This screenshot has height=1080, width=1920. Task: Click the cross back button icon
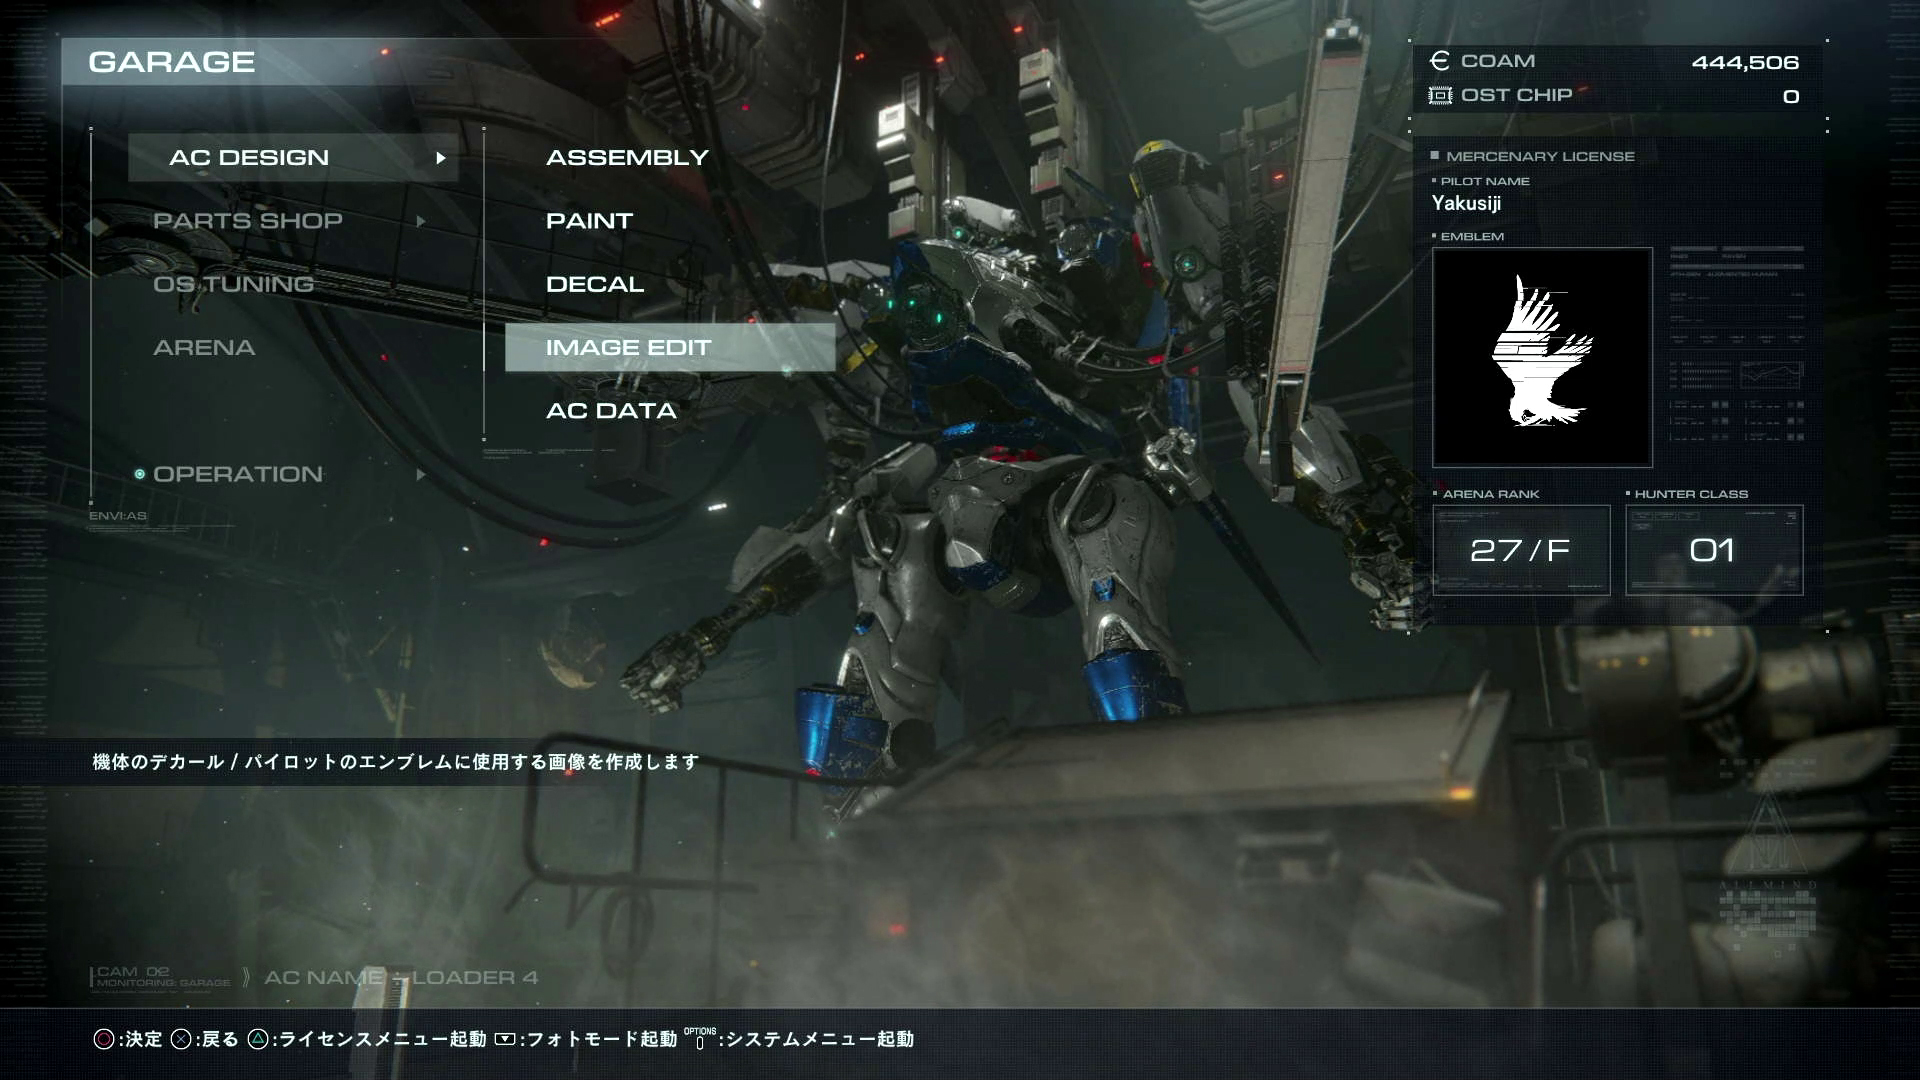(x=181, y=1039)
